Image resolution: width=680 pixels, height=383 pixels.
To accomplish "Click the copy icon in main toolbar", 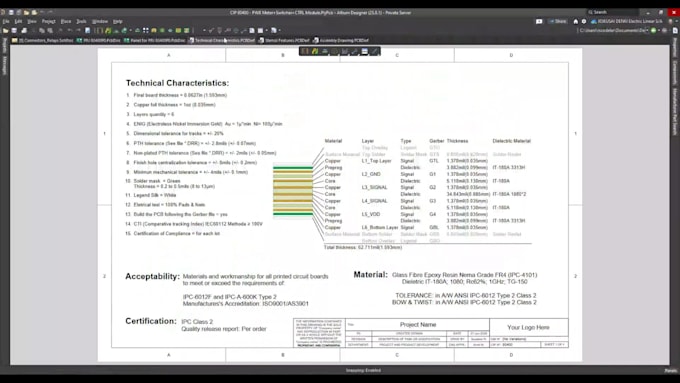I will pos(42,30).
